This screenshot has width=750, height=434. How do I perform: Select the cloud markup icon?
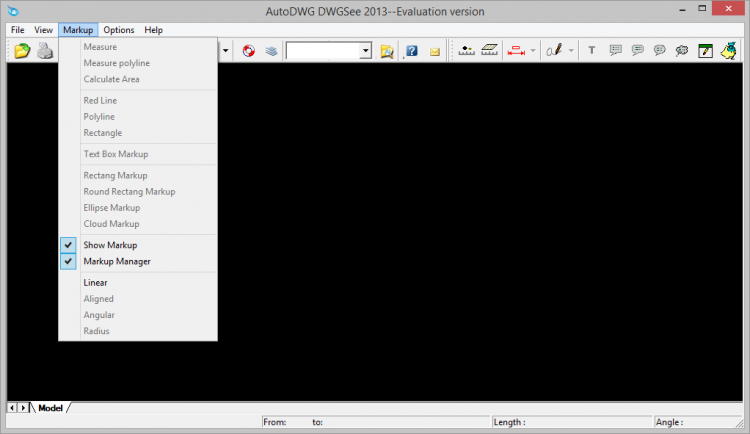point(682,50)
